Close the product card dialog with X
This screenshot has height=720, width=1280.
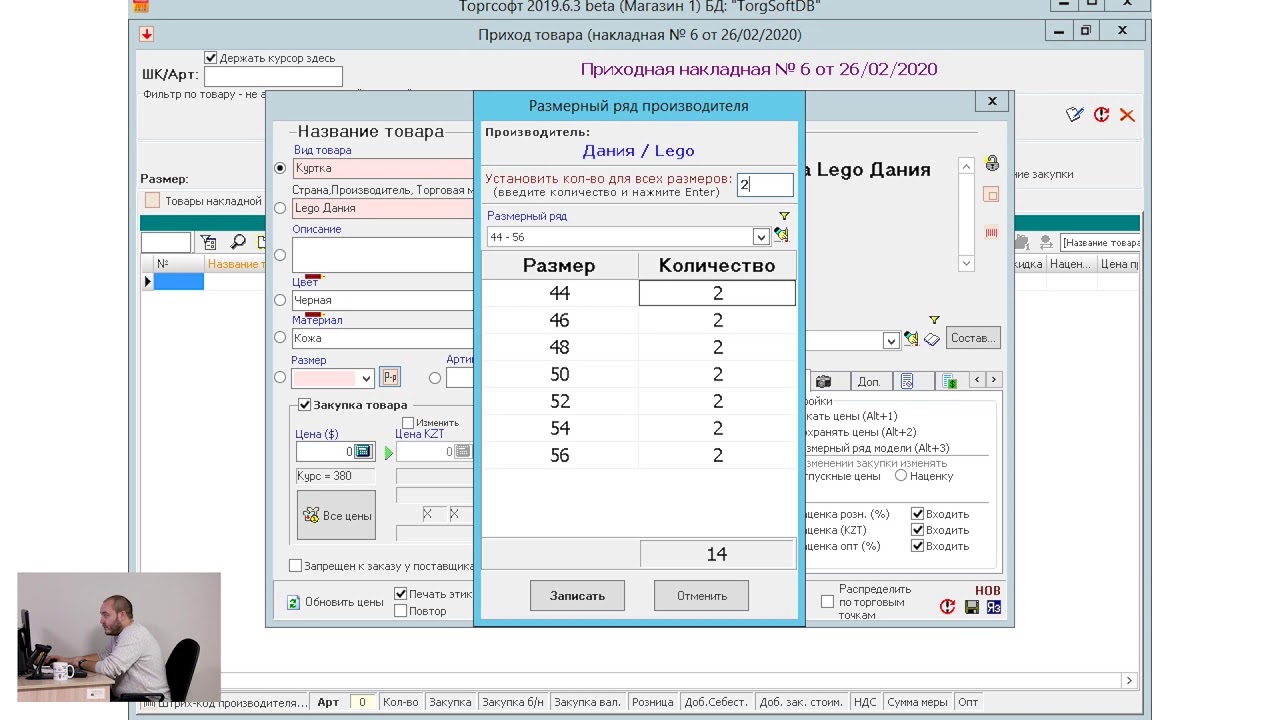[x=992, y=101]
